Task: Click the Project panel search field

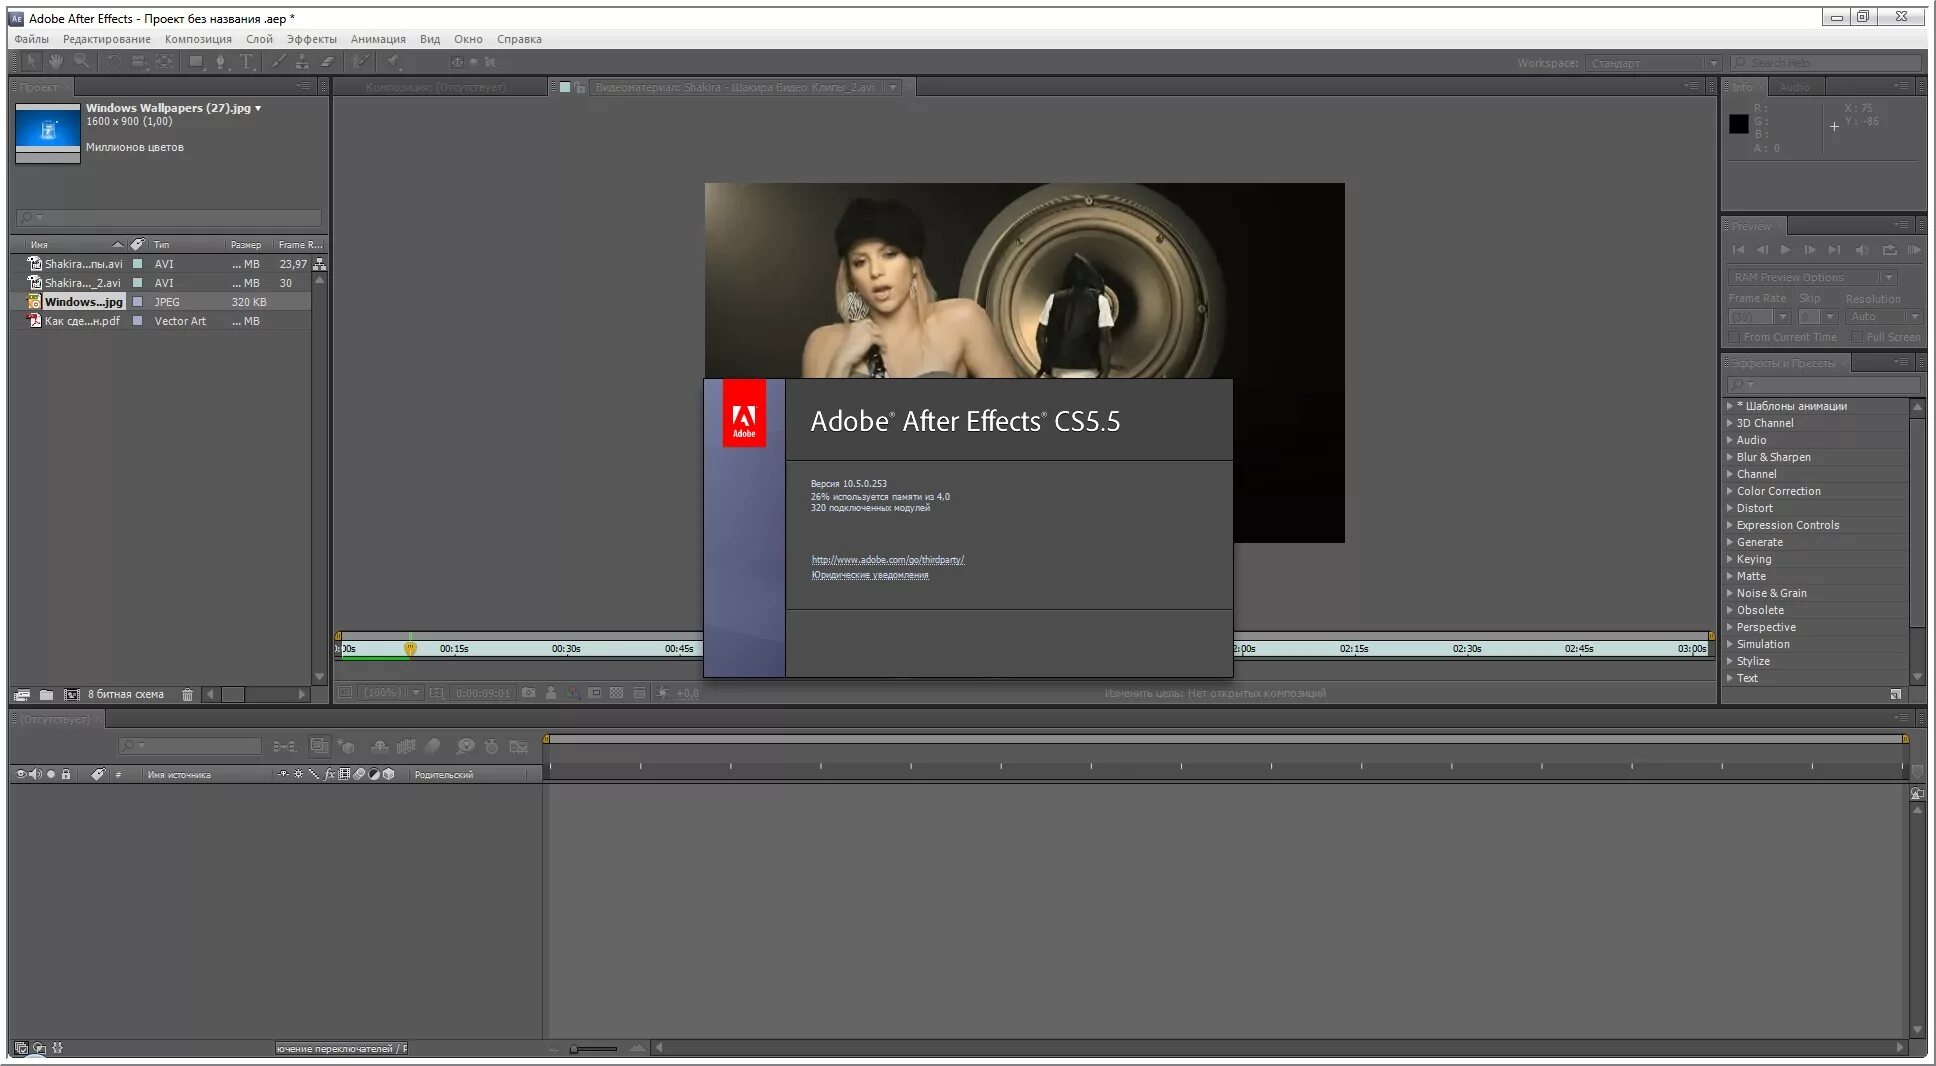Action: pos(169,217)
